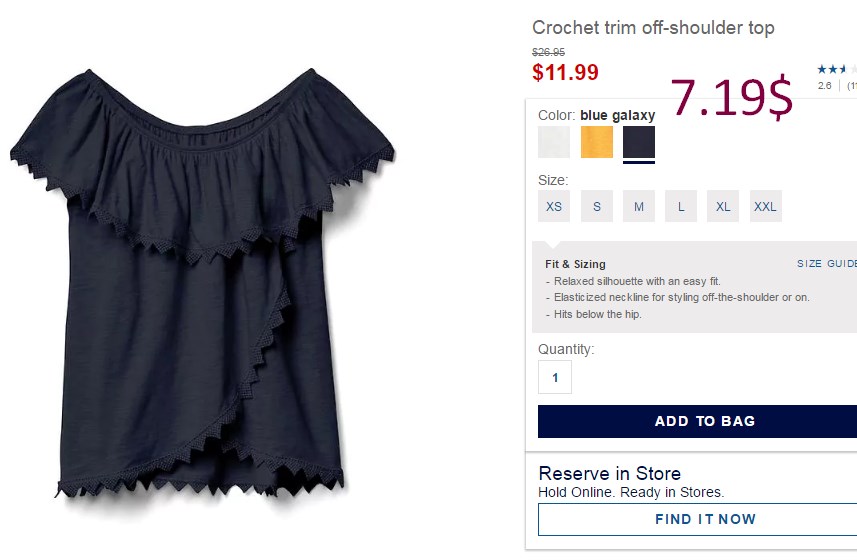857x560 pixels.
Task: Open the Size Guide link
Action: tap(826, 263)
